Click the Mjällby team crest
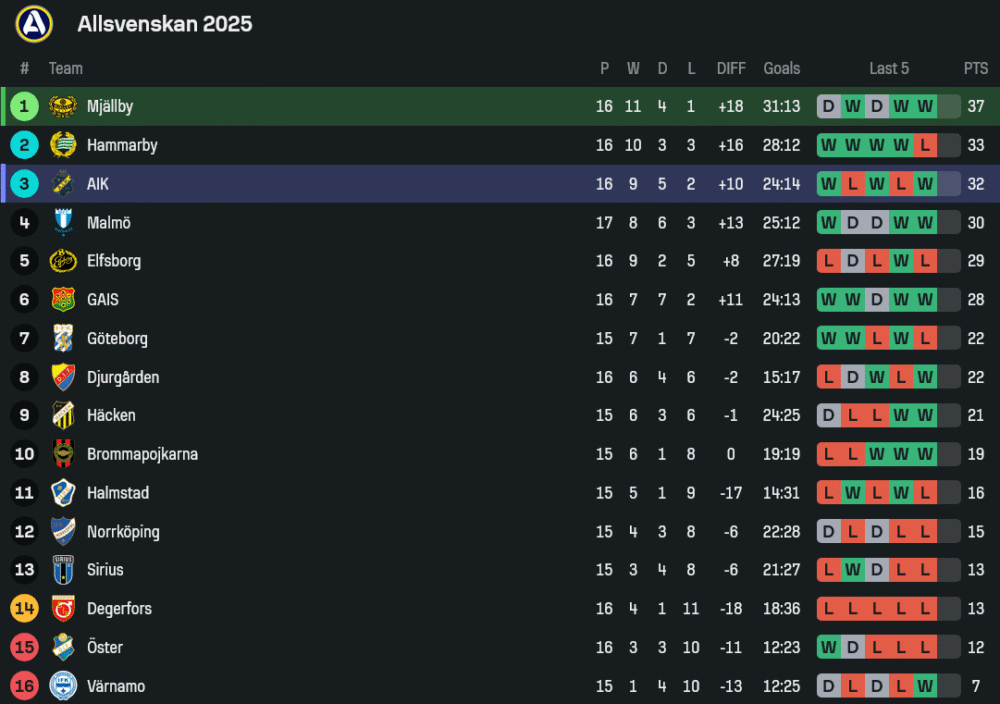The height and width of the screenshot is (704, 1000). pyautogui.click(x=63, y=106)
